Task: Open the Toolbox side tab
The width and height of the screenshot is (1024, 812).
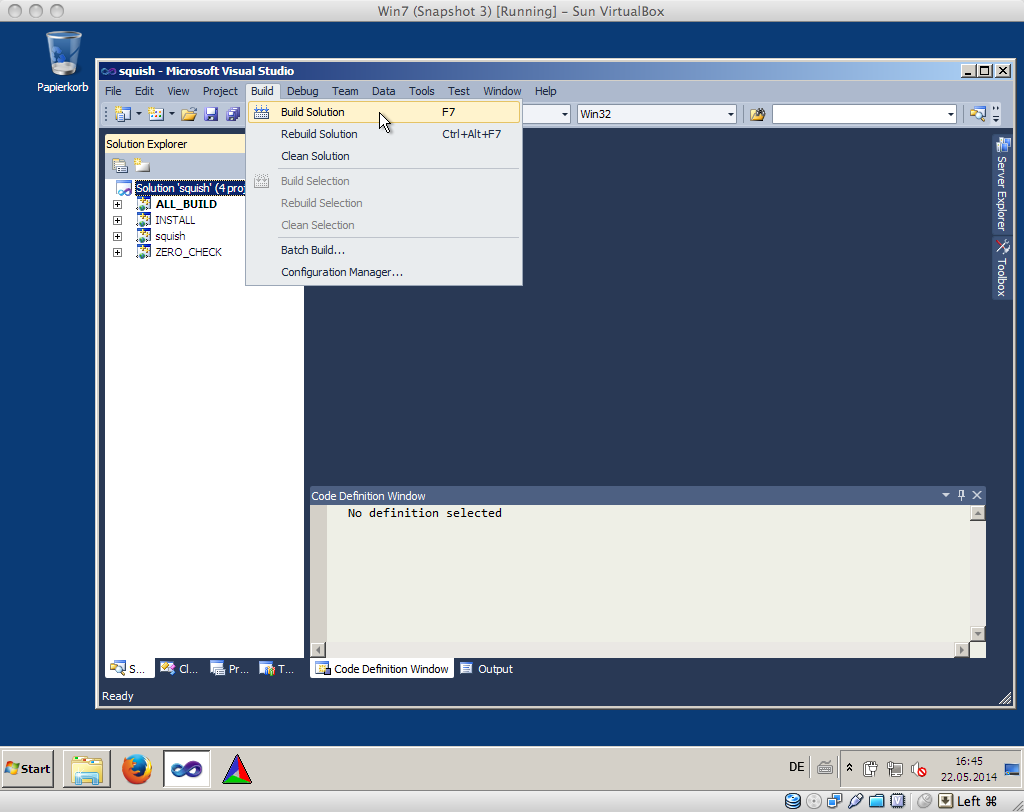Action: 1002,268
